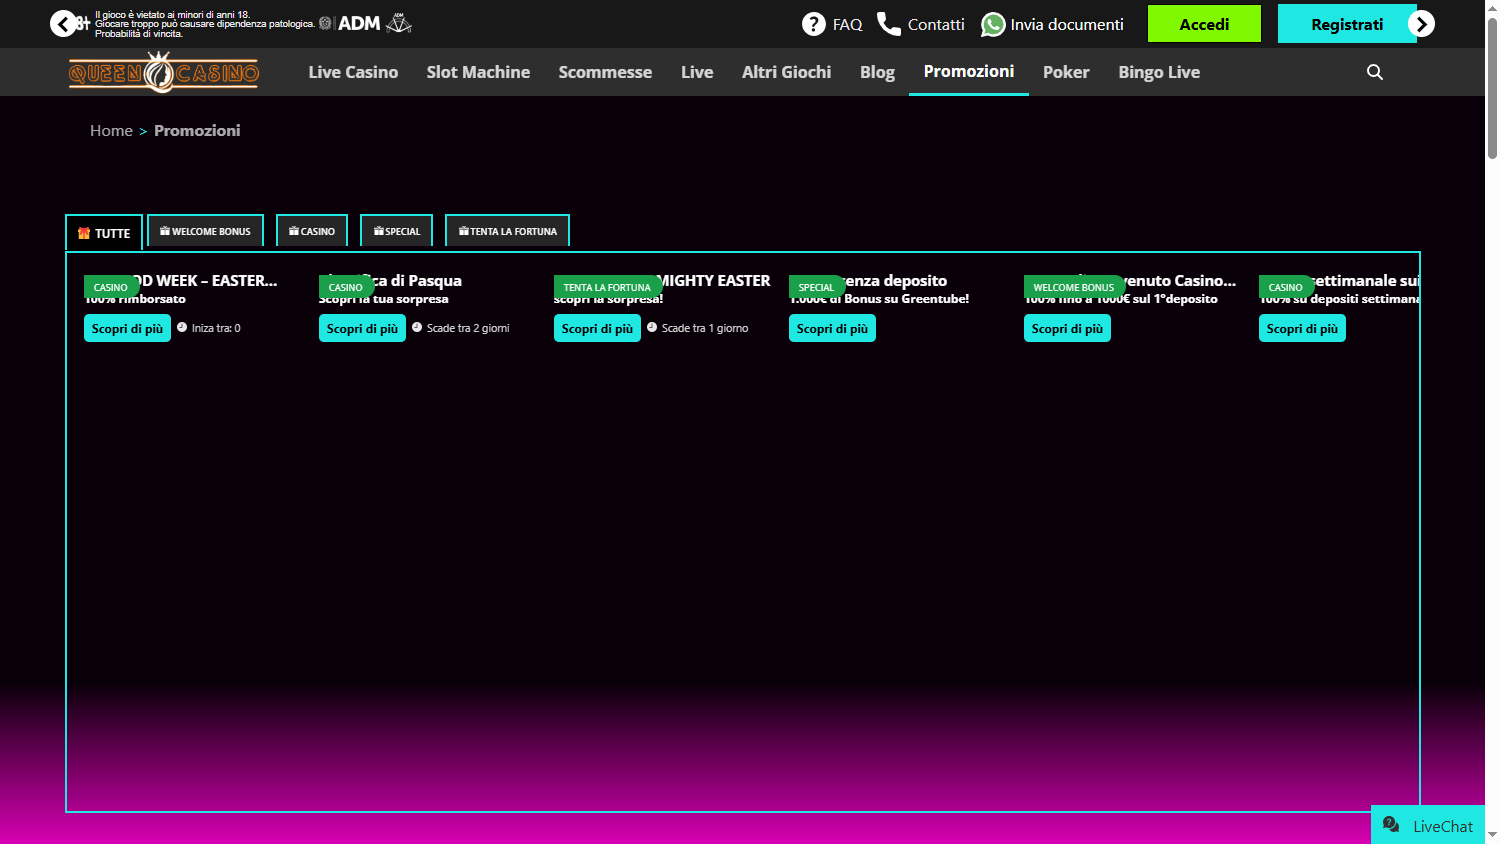Open the Live menu item
This screenshot has width=1500, height=844.
[697, 72]
